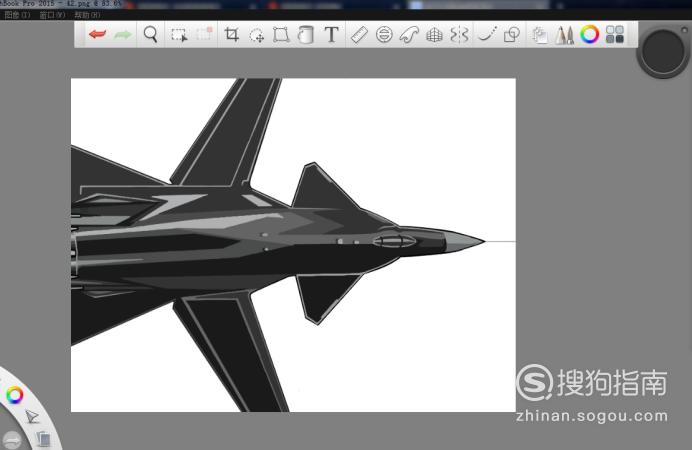Click the lagoon layers pages icon
This screenshot has width=692, height=450.
(43, 438)
